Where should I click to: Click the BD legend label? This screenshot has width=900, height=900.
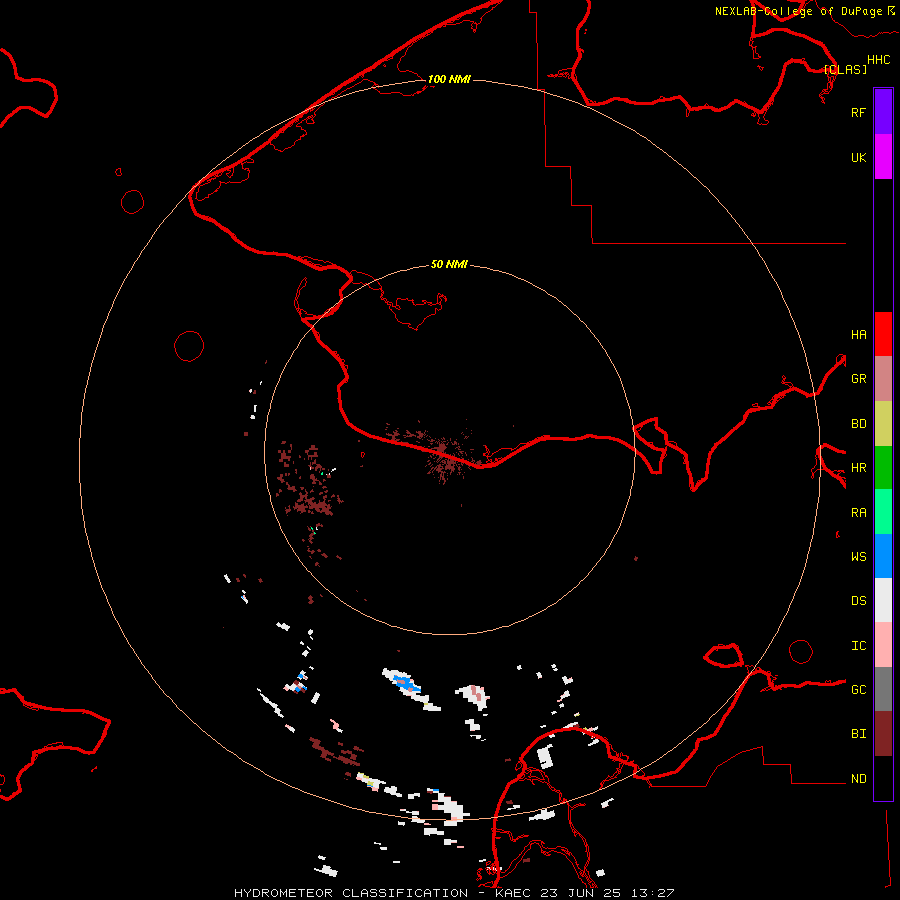[858, 424]
